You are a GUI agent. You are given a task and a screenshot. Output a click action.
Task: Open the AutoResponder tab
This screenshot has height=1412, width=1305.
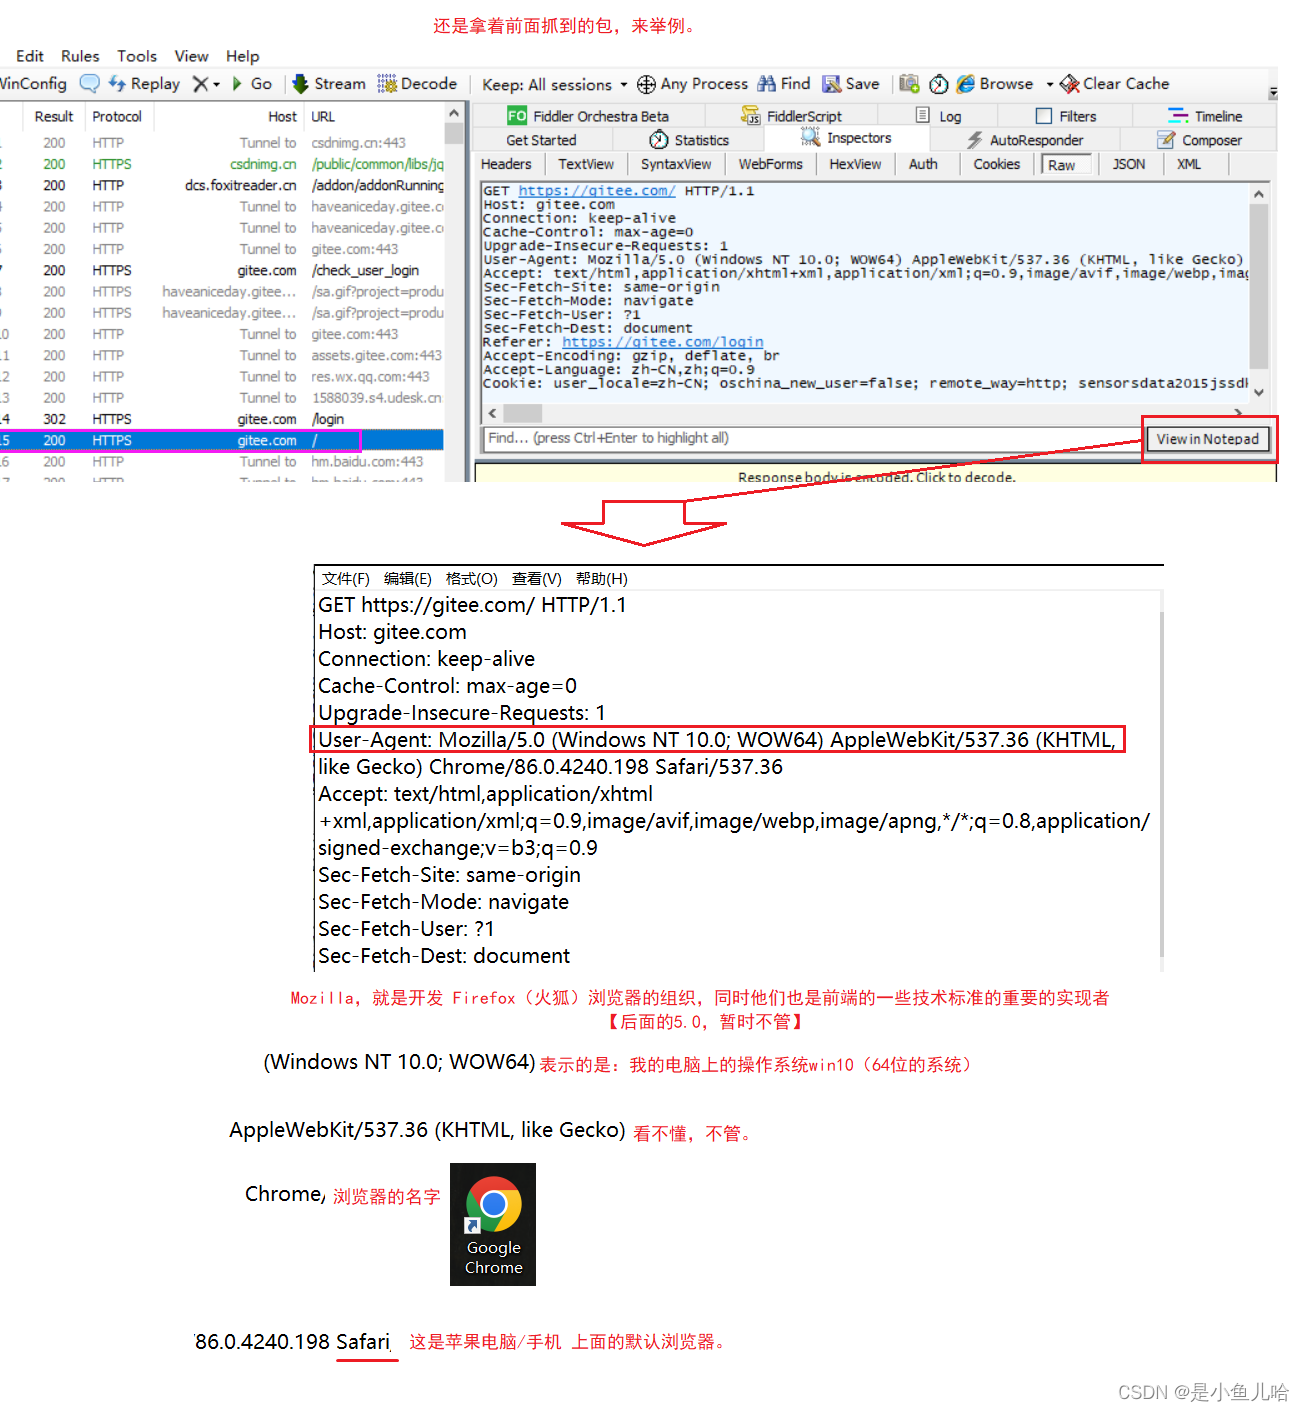tap(1026, 140)
